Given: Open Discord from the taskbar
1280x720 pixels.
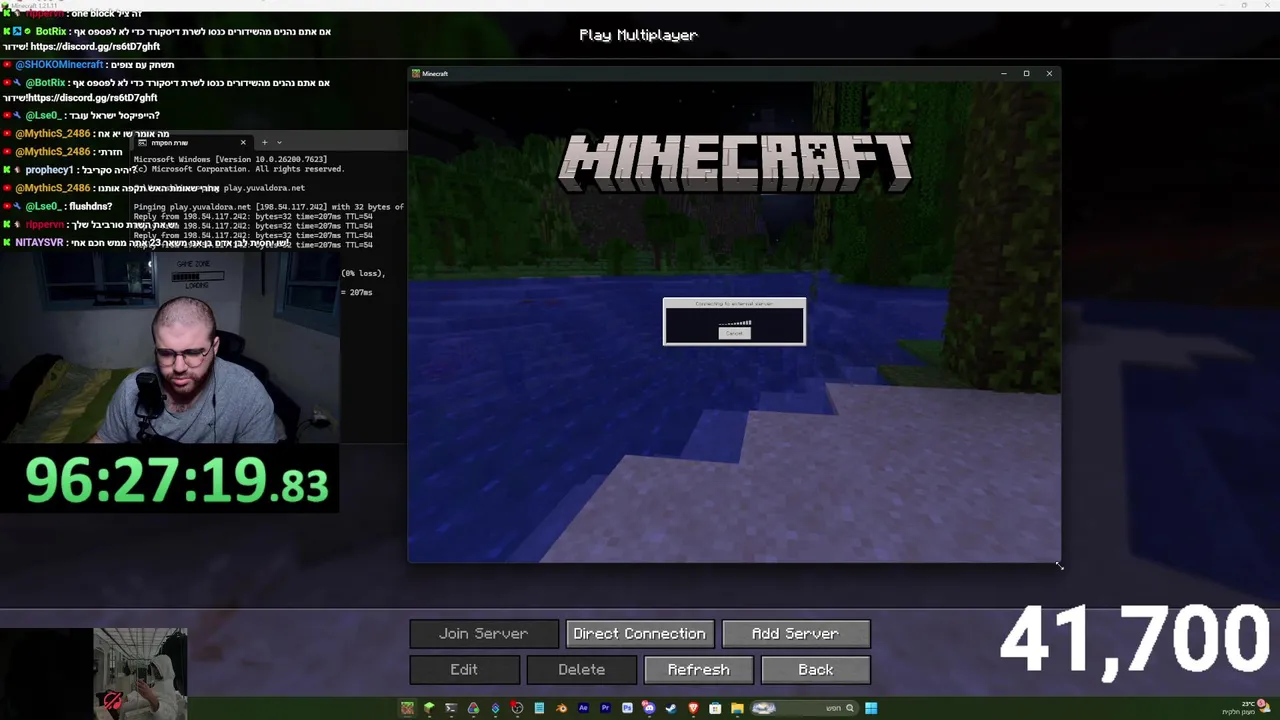Looking at the screenshot, I should point(649,708).
